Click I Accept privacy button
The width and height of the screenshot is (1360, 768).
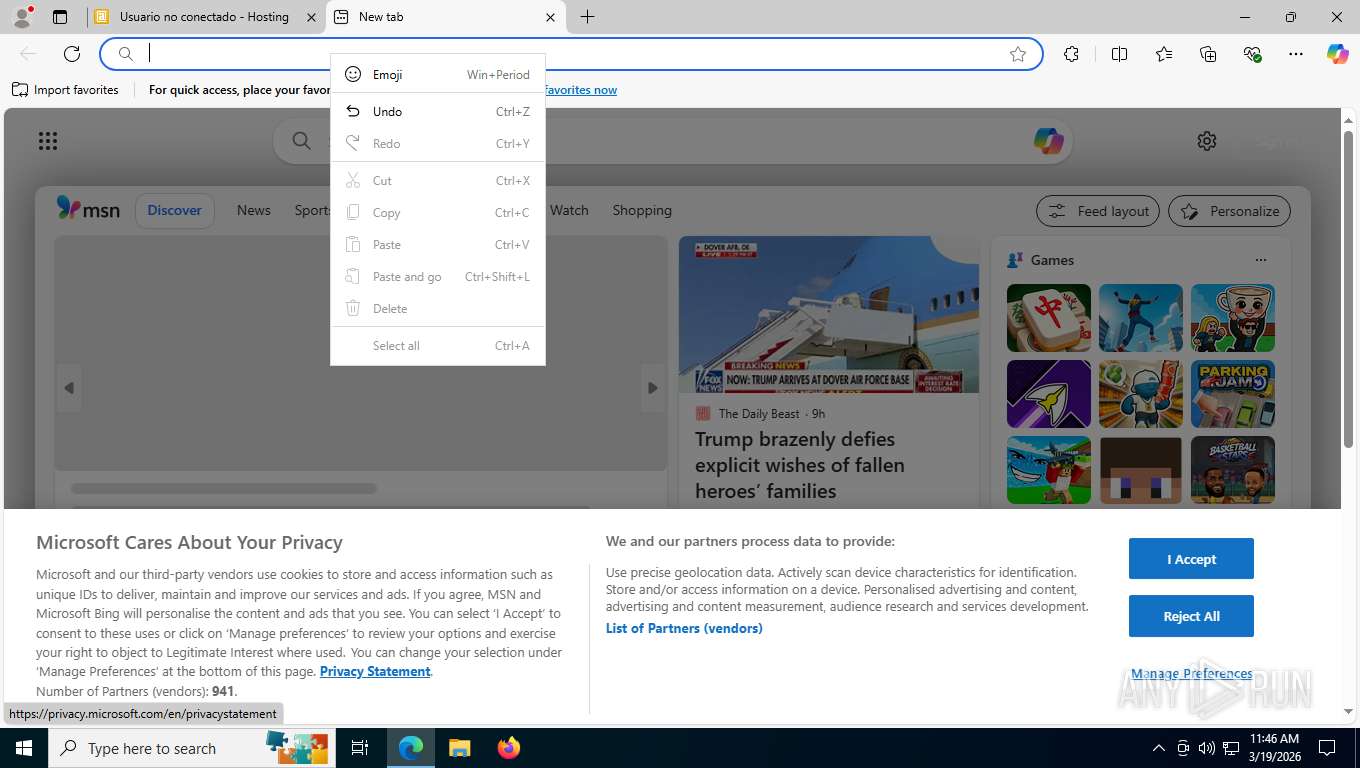click(x=1191, y=559)
